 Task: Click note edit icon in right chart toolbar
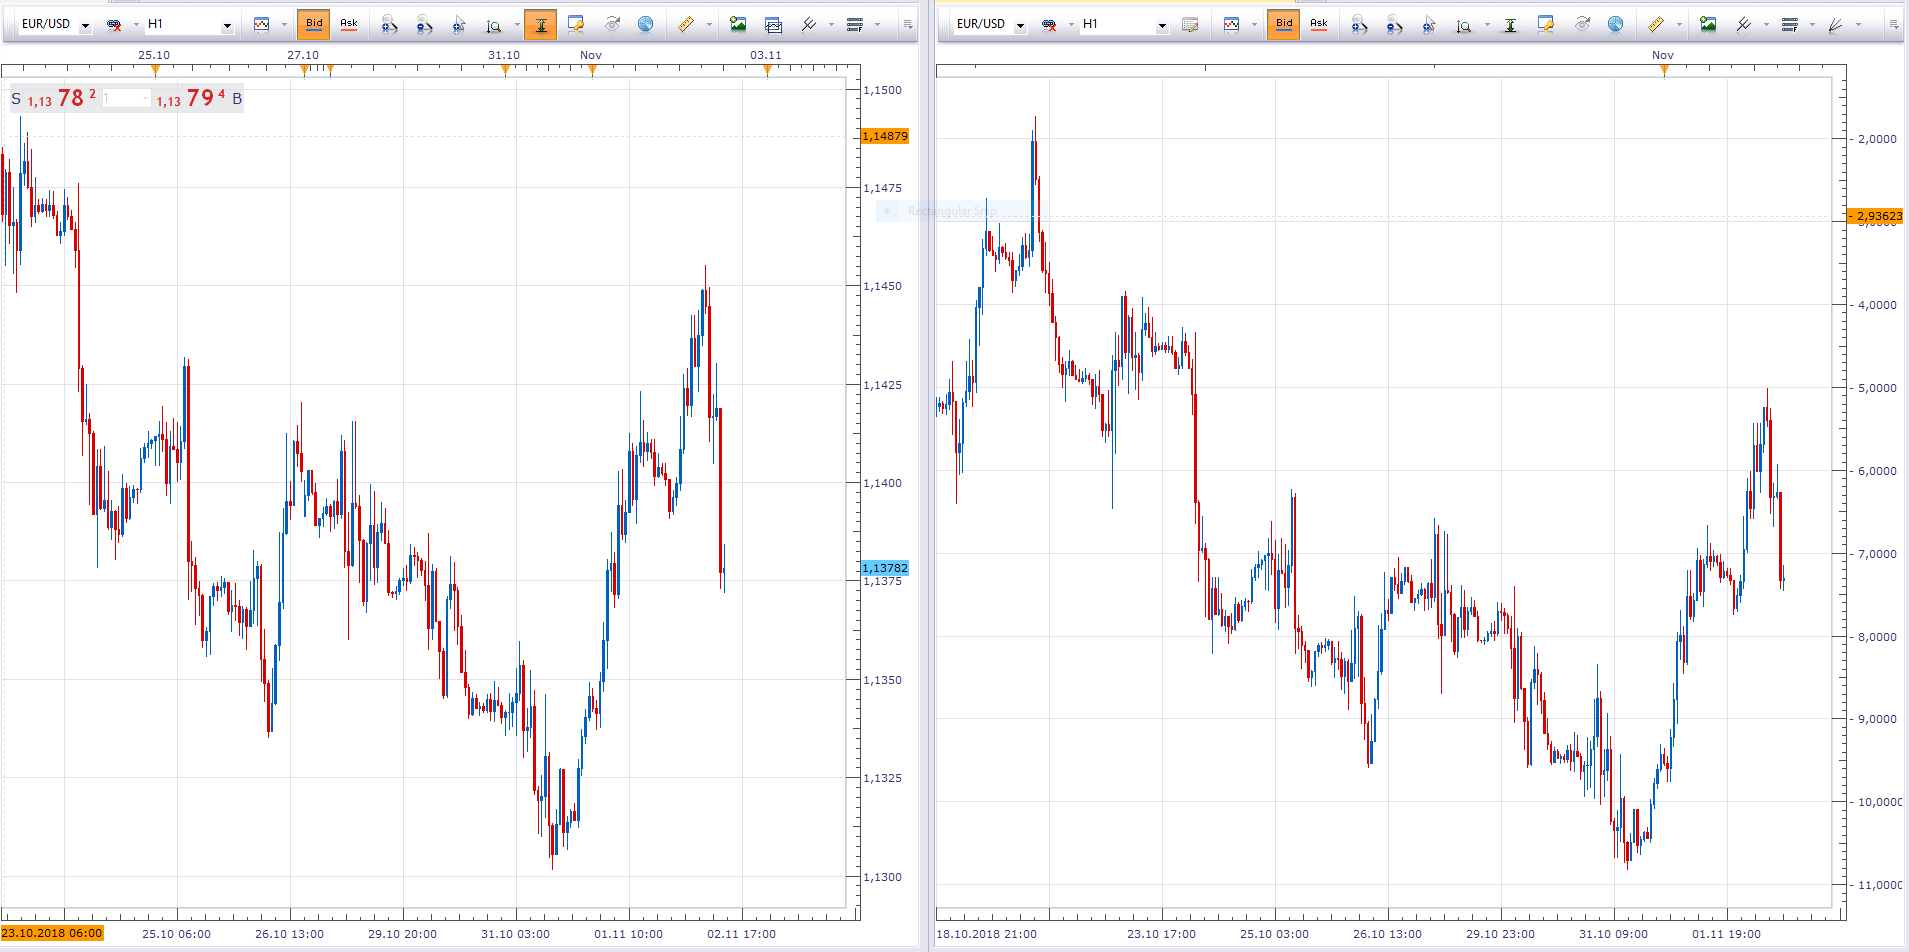click(x=1190, y=24)
